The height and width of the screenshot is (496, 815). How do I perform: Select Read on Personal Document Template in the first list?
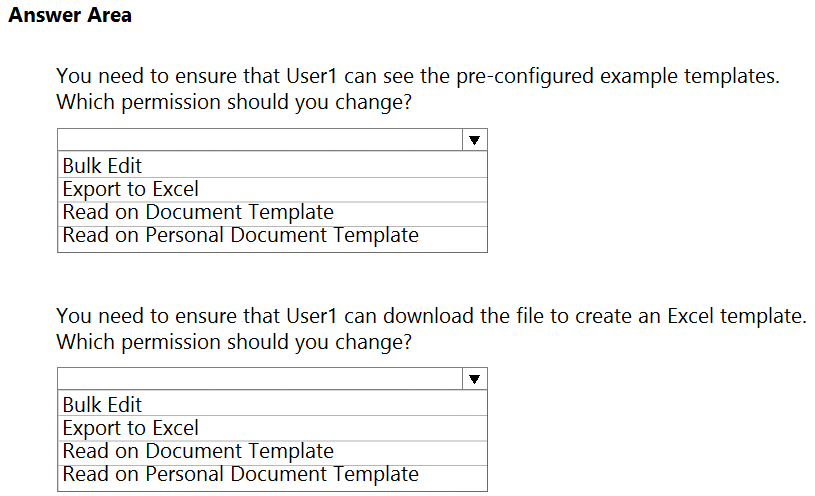click(x=272, y=238)
